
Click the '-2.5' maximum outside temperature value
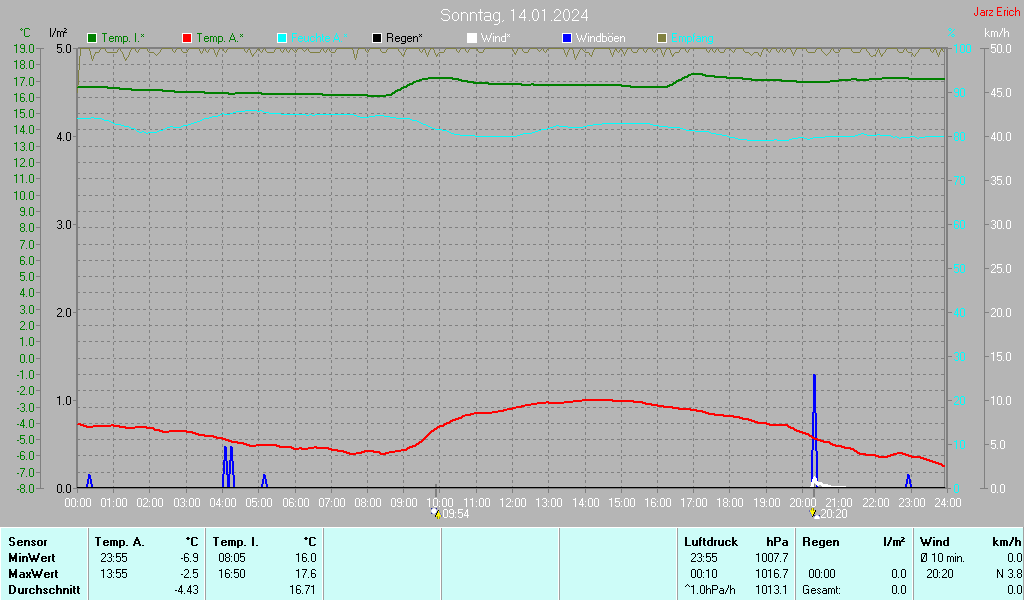click(x=189, y=574)
